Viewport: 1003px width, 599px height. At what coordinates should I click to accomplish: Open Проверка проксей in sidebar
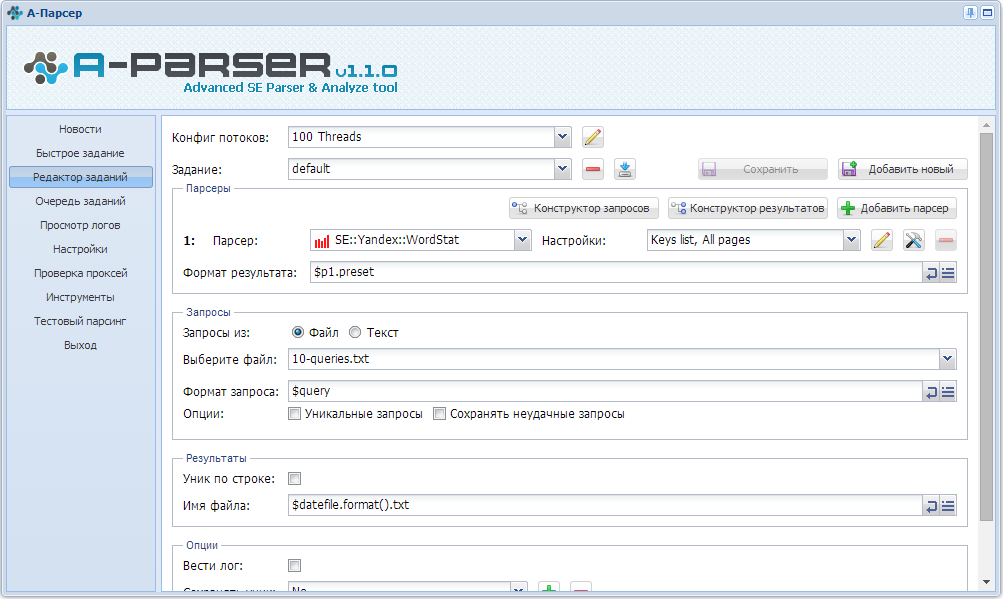[81, 273]
